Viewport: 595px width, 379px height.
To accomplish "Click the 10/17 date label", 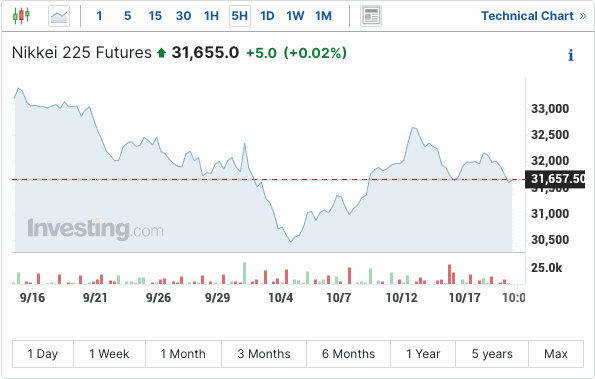I will pos(464,298).
